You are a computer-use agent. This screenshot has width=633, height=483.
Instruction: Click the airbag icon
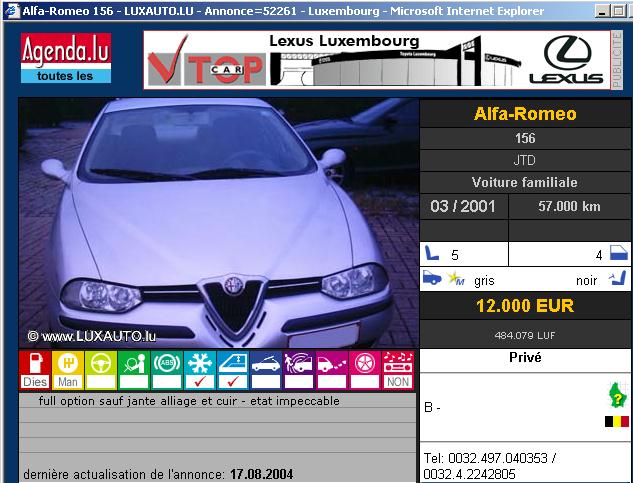pyautogui.click(x=134, y=362)
